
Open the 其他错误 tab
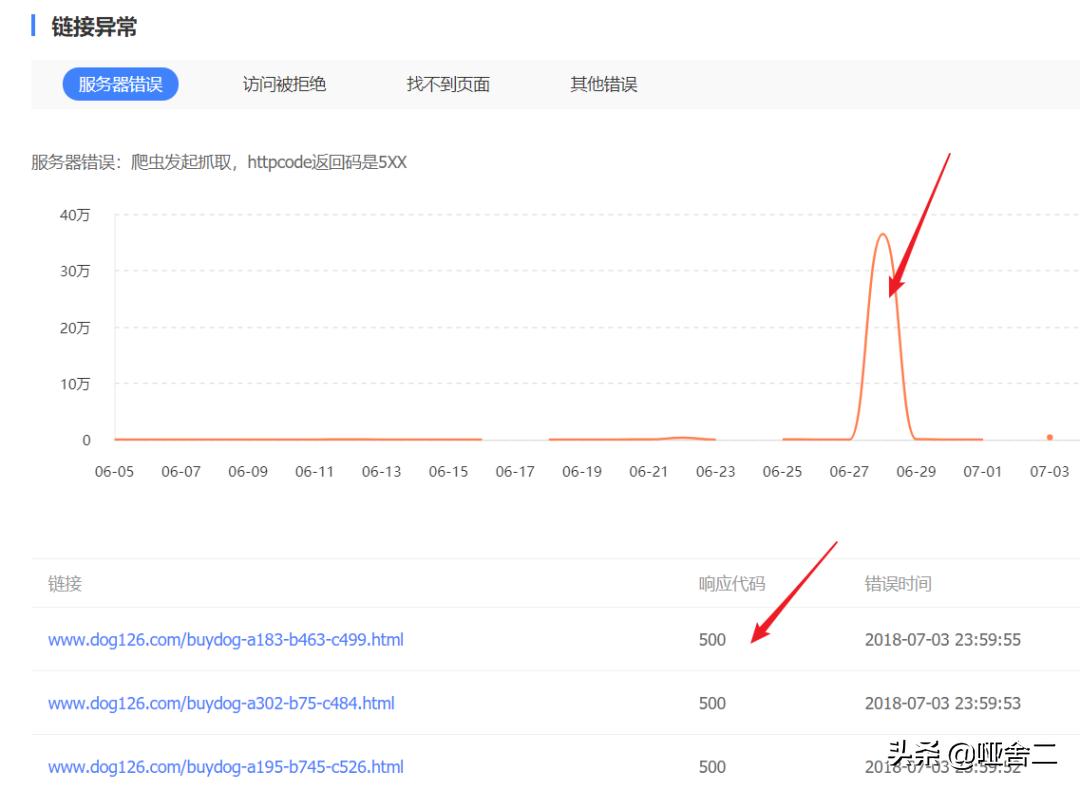pyautogui.click(x=607, y=85)
